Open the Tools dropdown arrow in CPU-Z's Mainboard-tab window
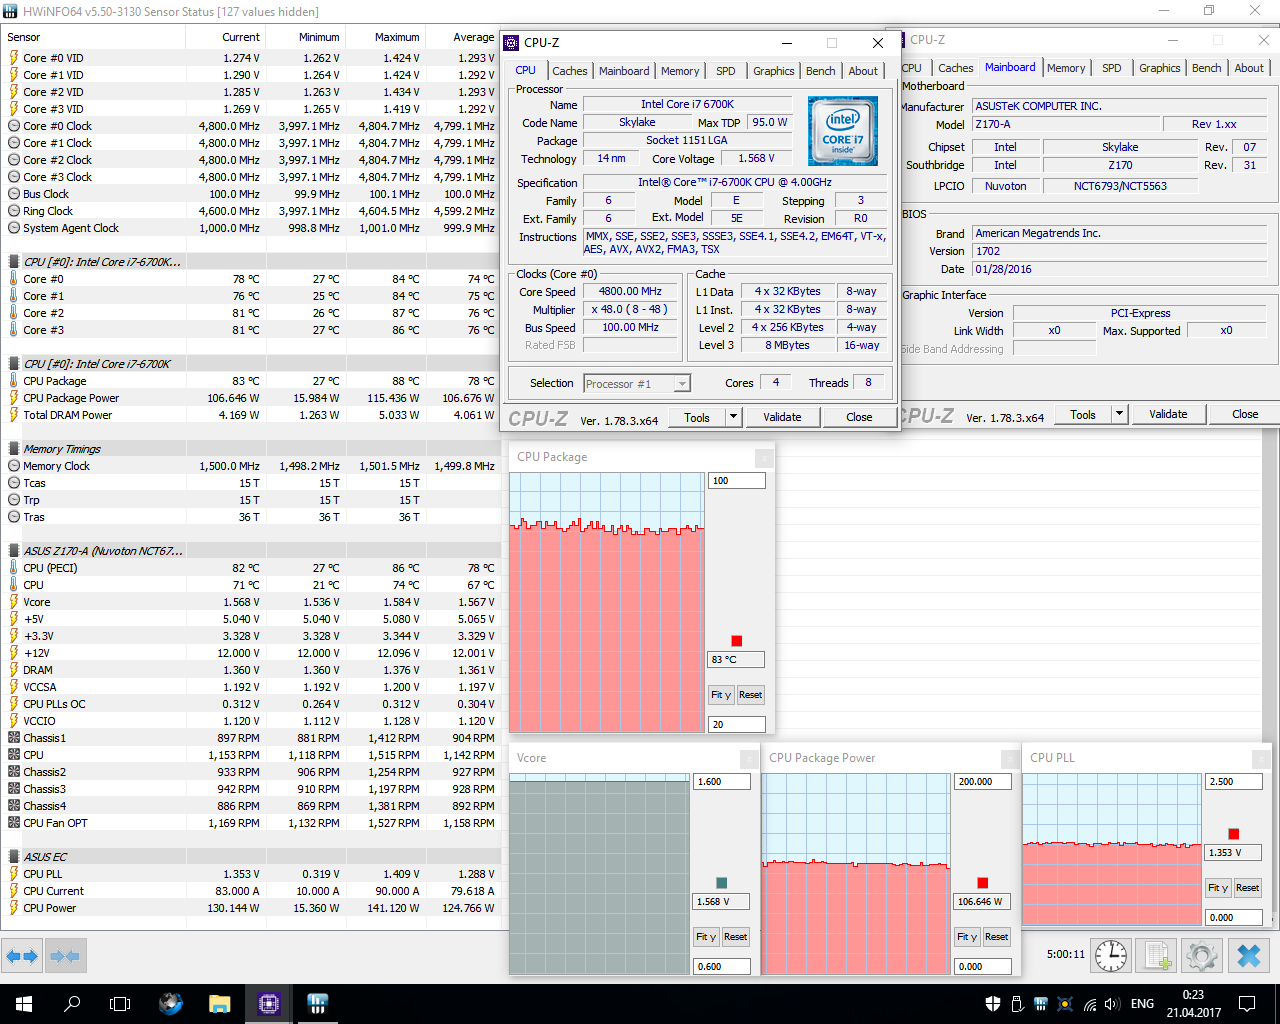The height and width of the screenshot is (1024, 1280). 1119,414
